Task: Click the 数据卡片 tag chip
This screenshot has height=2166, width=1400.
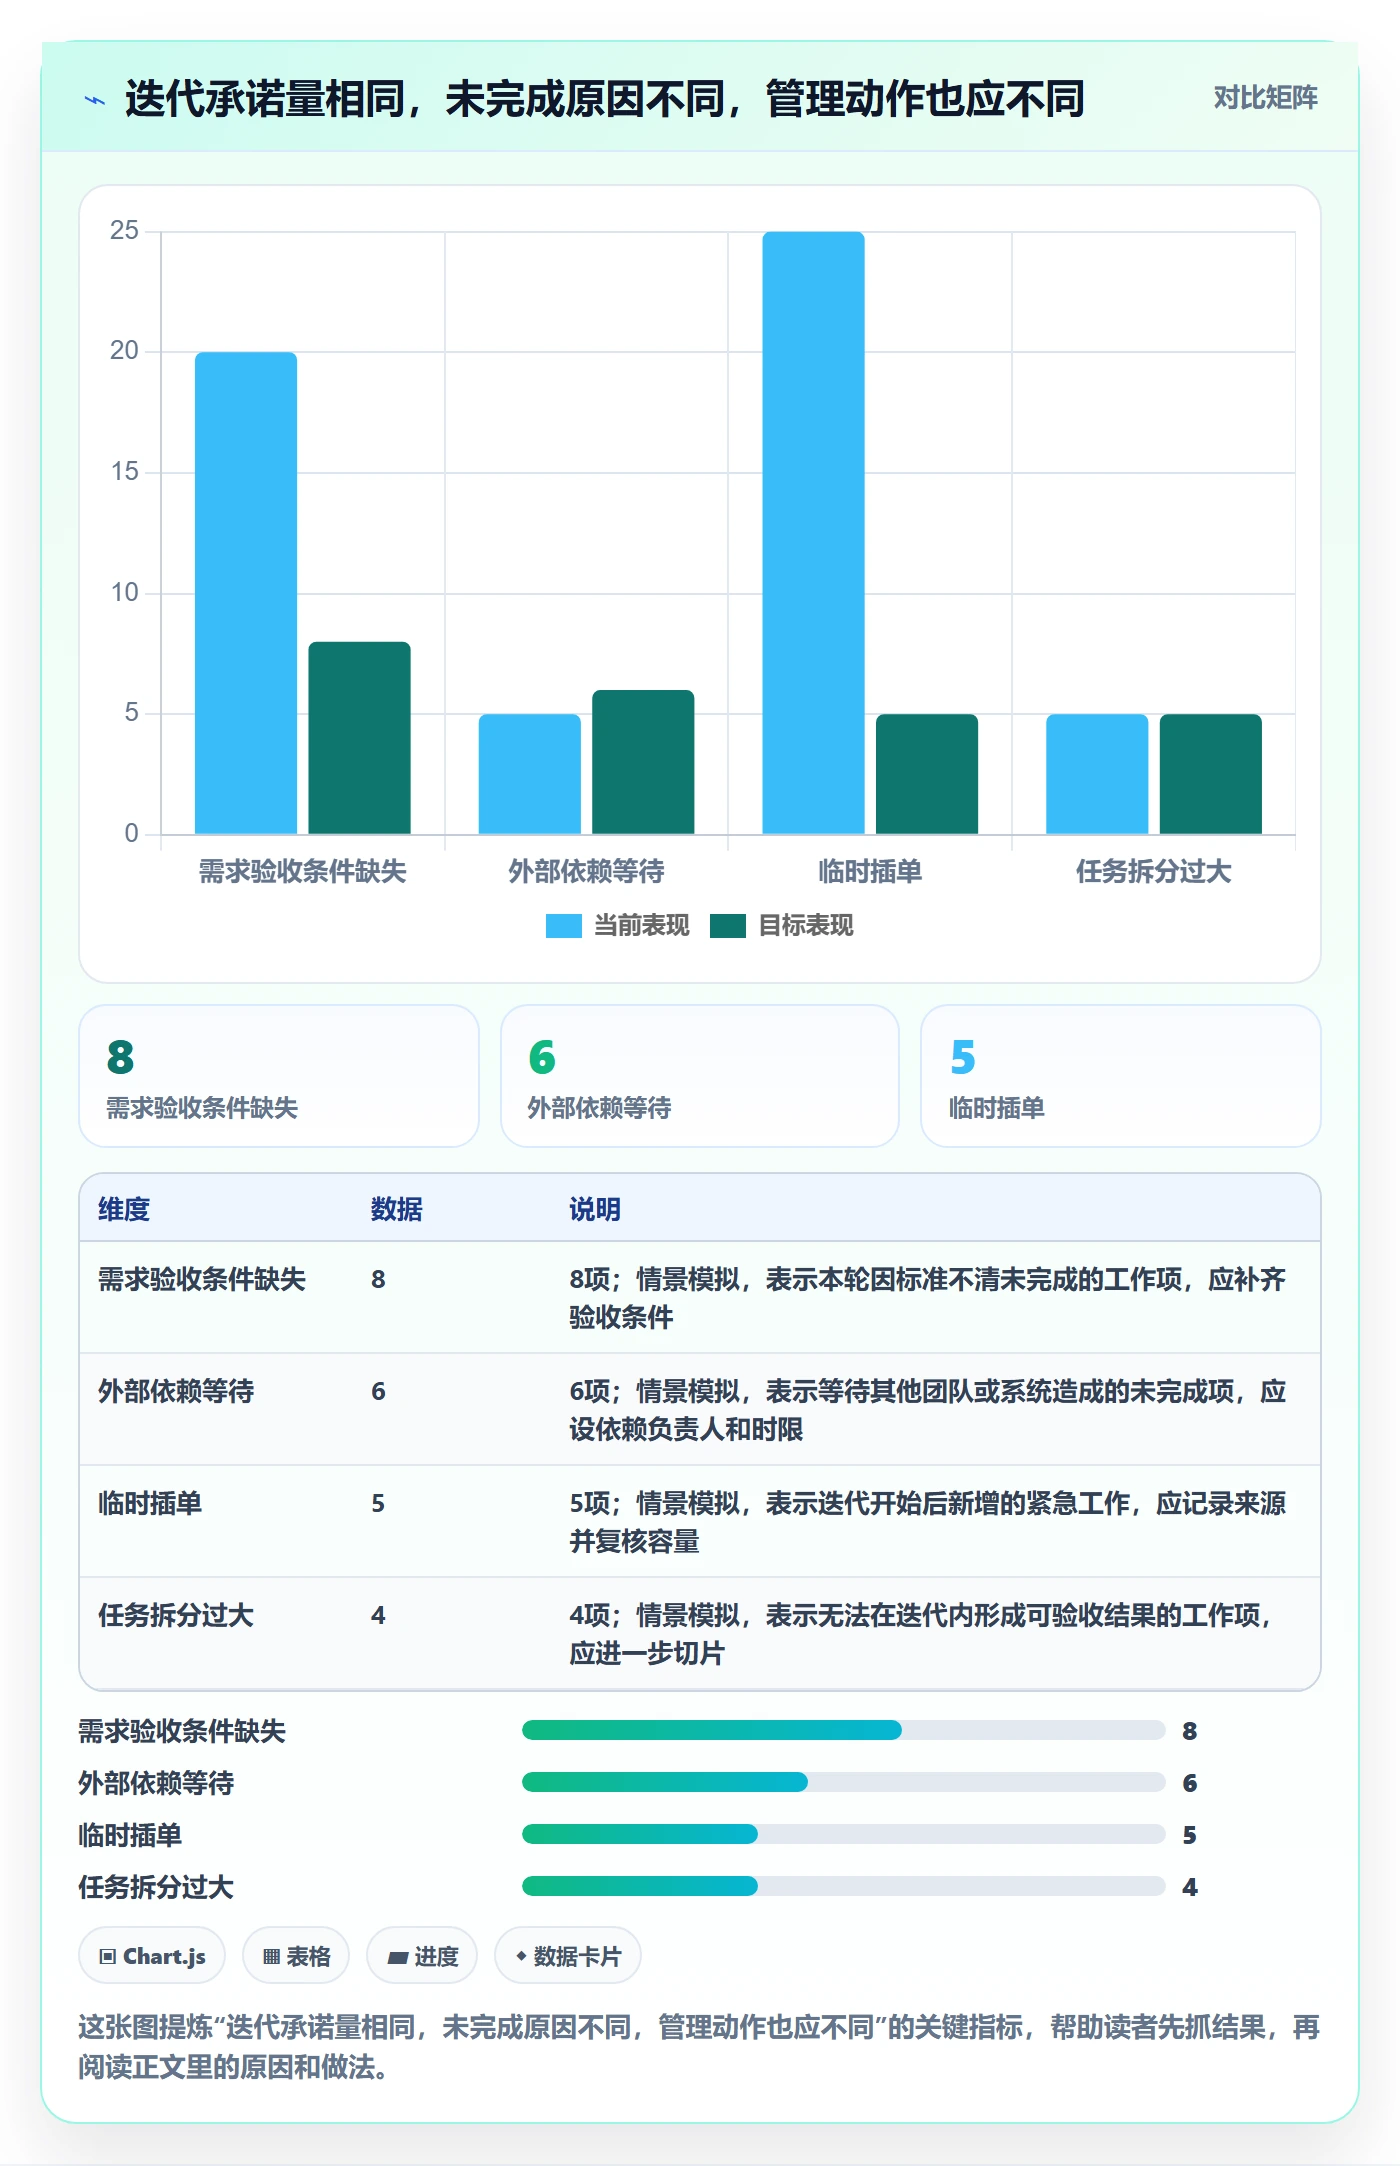Action: [x=568, y=1956]
